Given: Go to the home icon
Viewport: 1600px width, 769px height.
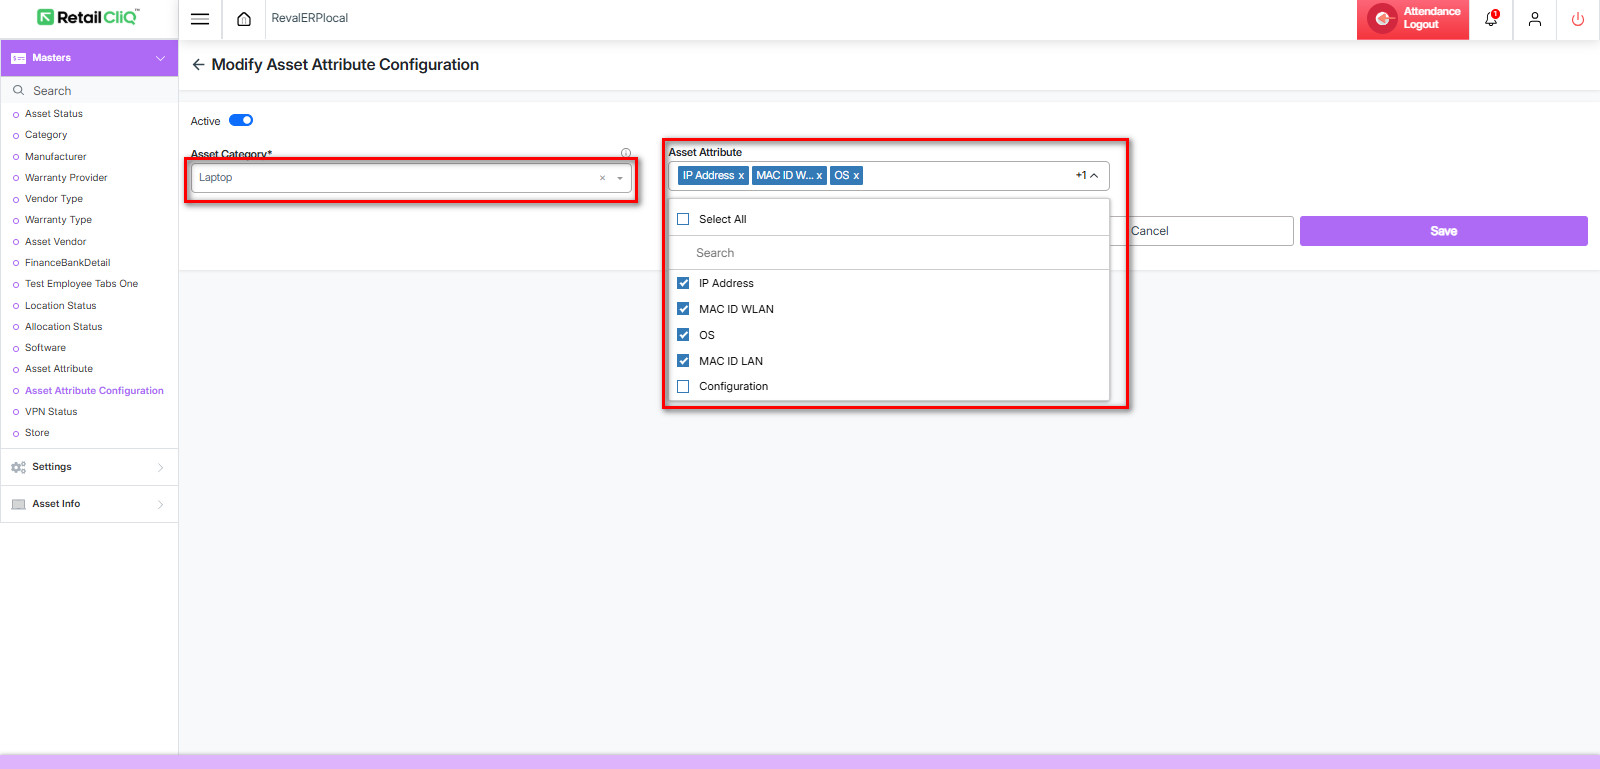Looking at the screenshot, I should pyautogui.click(x=243, y=19).
